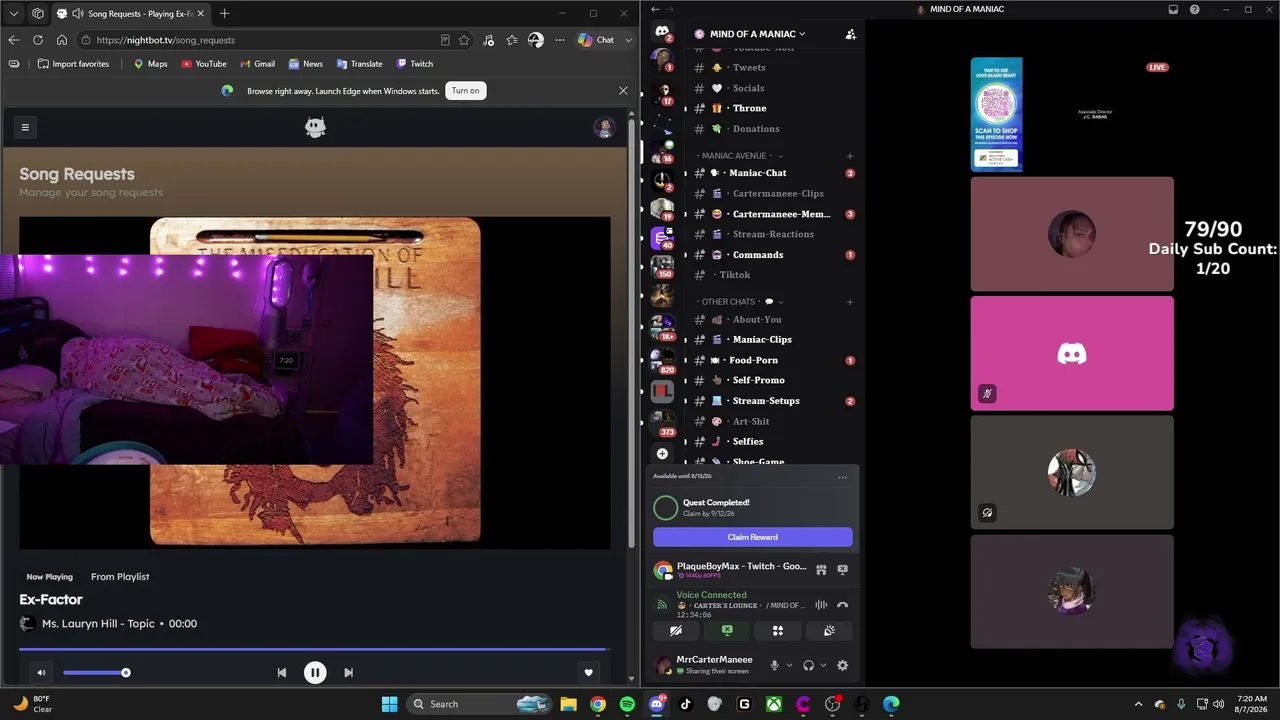Seek within the song progress bar
Screen dimensions: 1280x720
click(313, 650)
